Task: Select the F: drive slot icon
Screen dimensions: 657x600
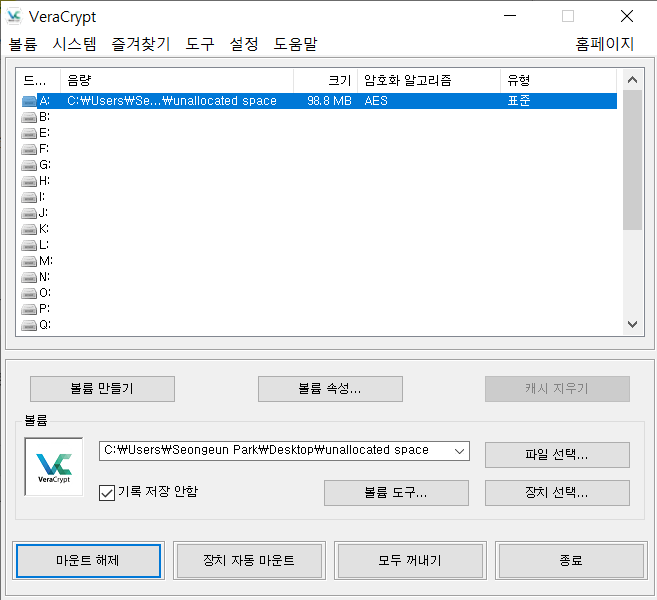Action: pyautogui.click(x=29, y=149)
